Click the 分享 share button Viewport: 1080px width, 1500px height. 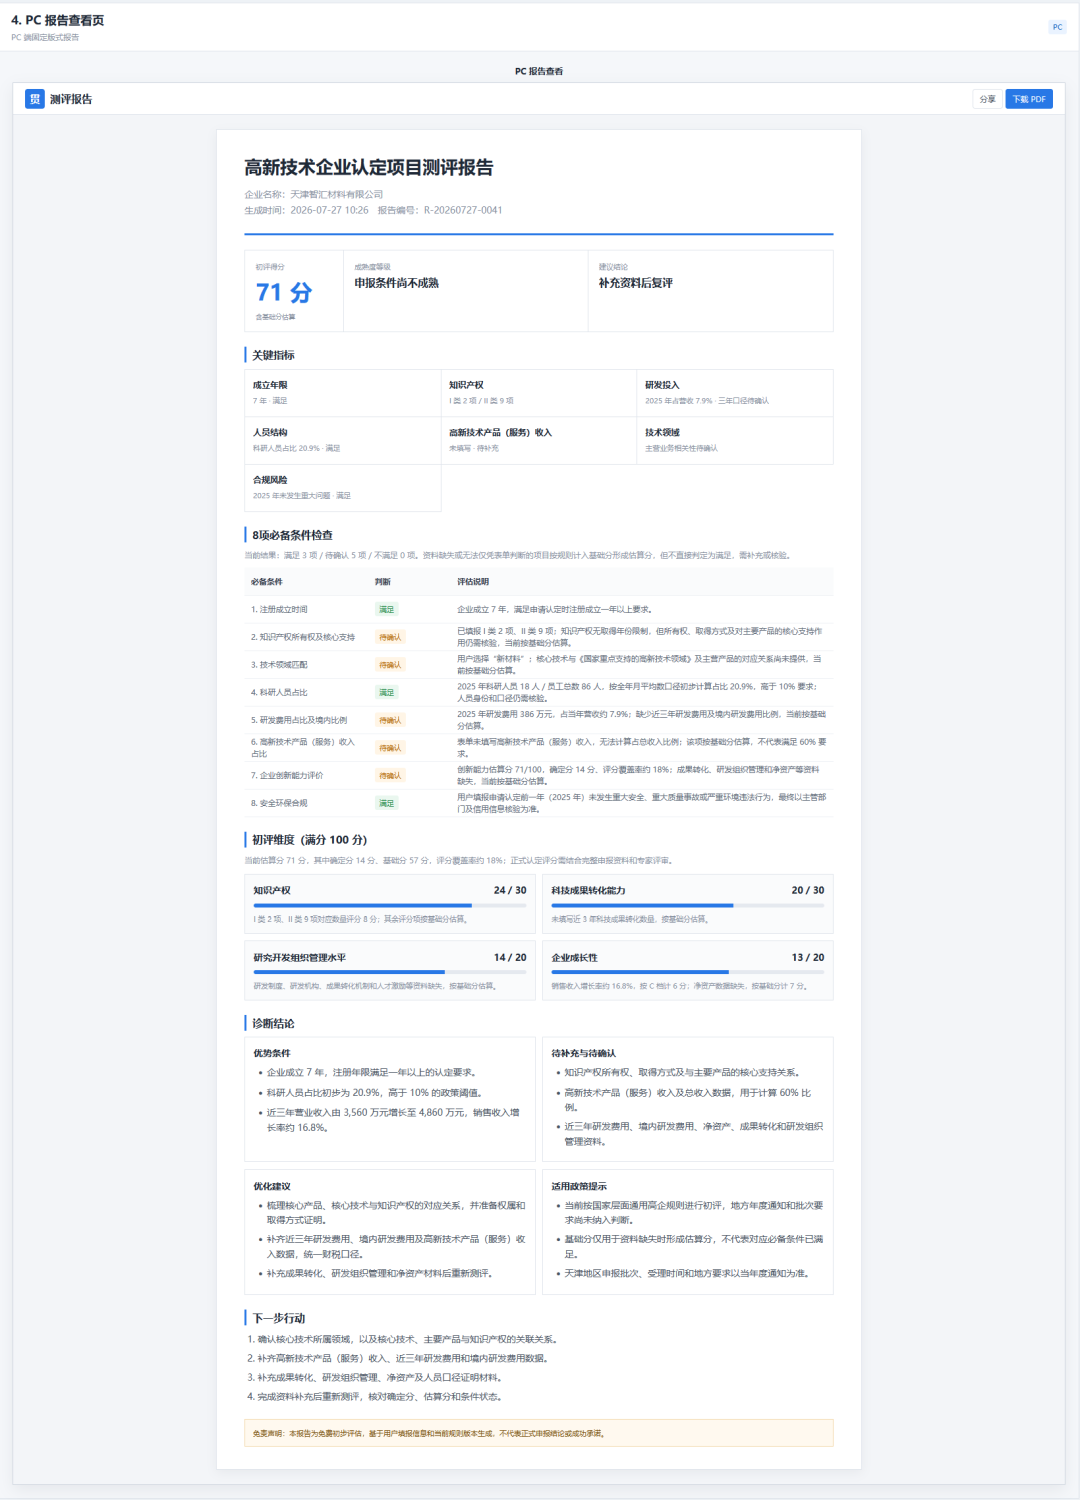(x=987, y=99)
